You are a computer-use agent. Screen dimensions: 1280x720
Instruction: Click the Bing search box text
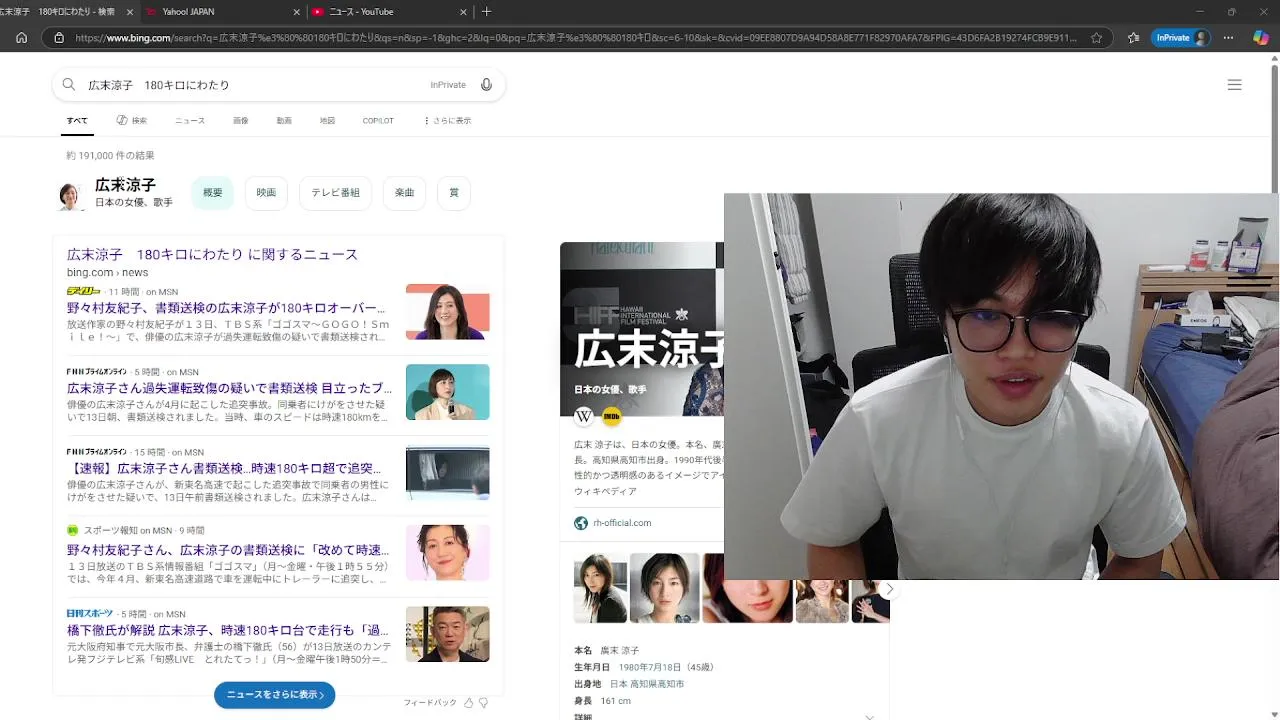click(158, 85)
